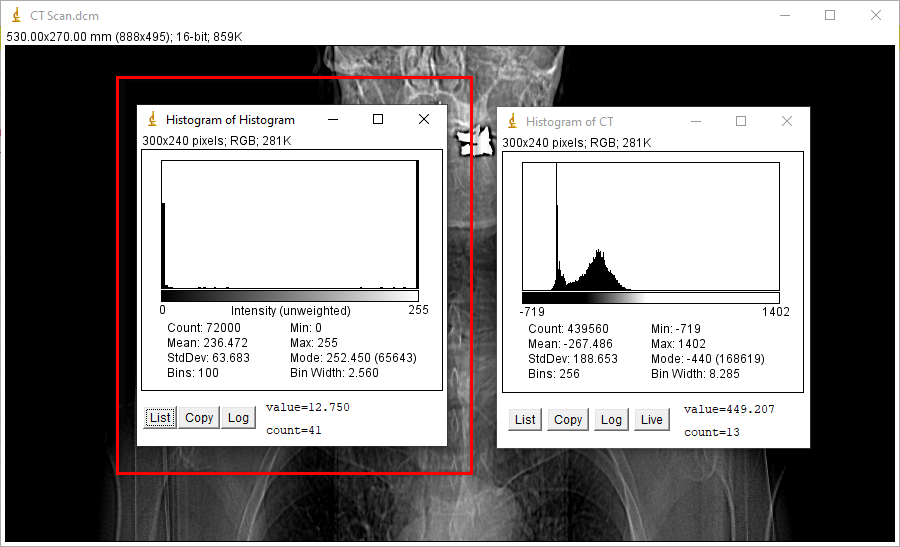The width and height of the screenshot is (900, 547).
Task: Click grayscale gradient bar under Histogram of Histogram plot
Action: tap(290, 296)
